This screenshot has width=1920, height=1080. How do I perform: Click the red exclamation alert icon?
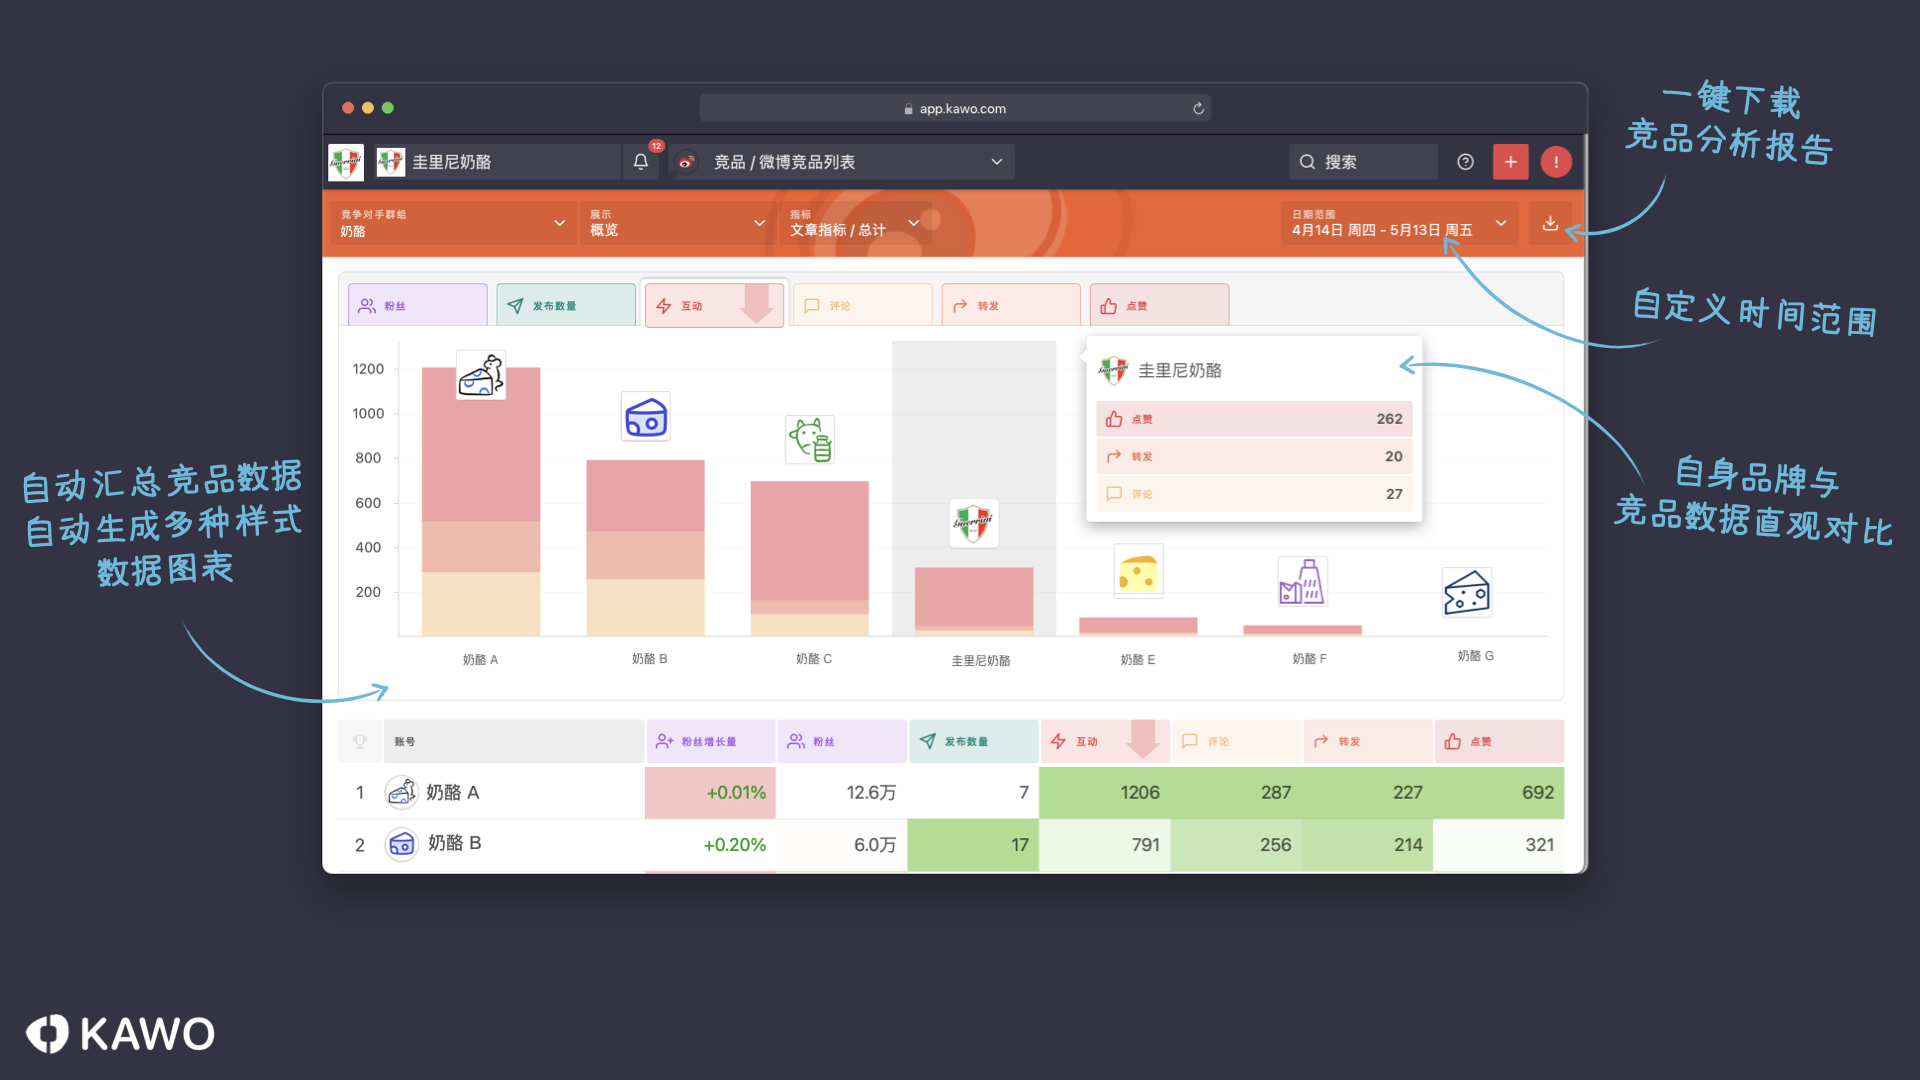click(1556, 162)
